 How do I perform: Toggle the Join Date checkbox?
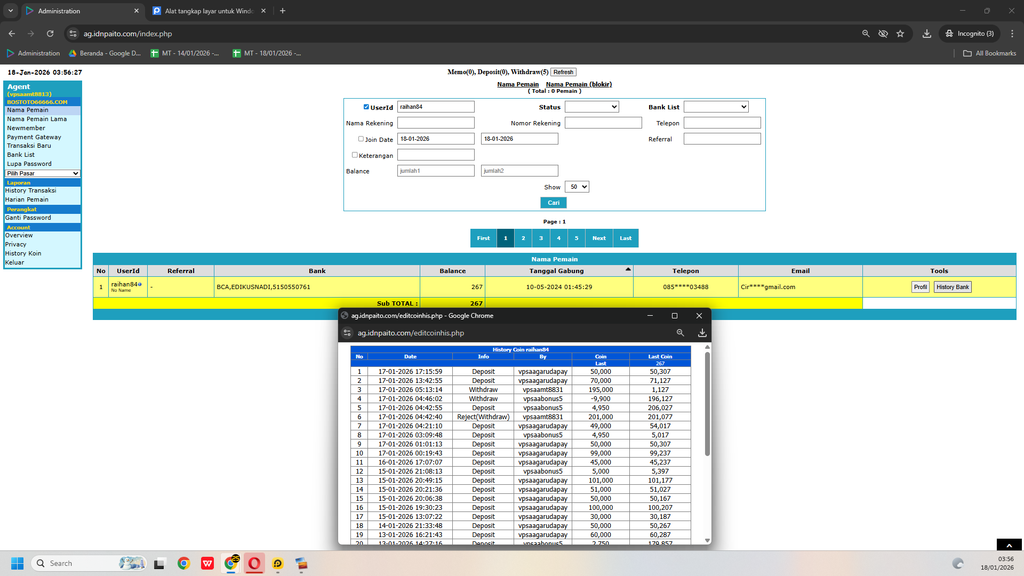360,138
